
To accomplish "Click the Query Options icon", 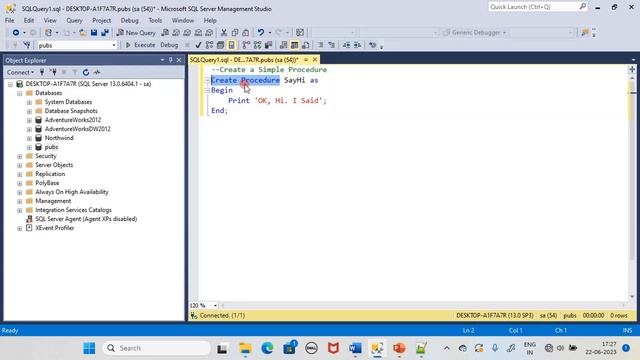I will (220, 45).
